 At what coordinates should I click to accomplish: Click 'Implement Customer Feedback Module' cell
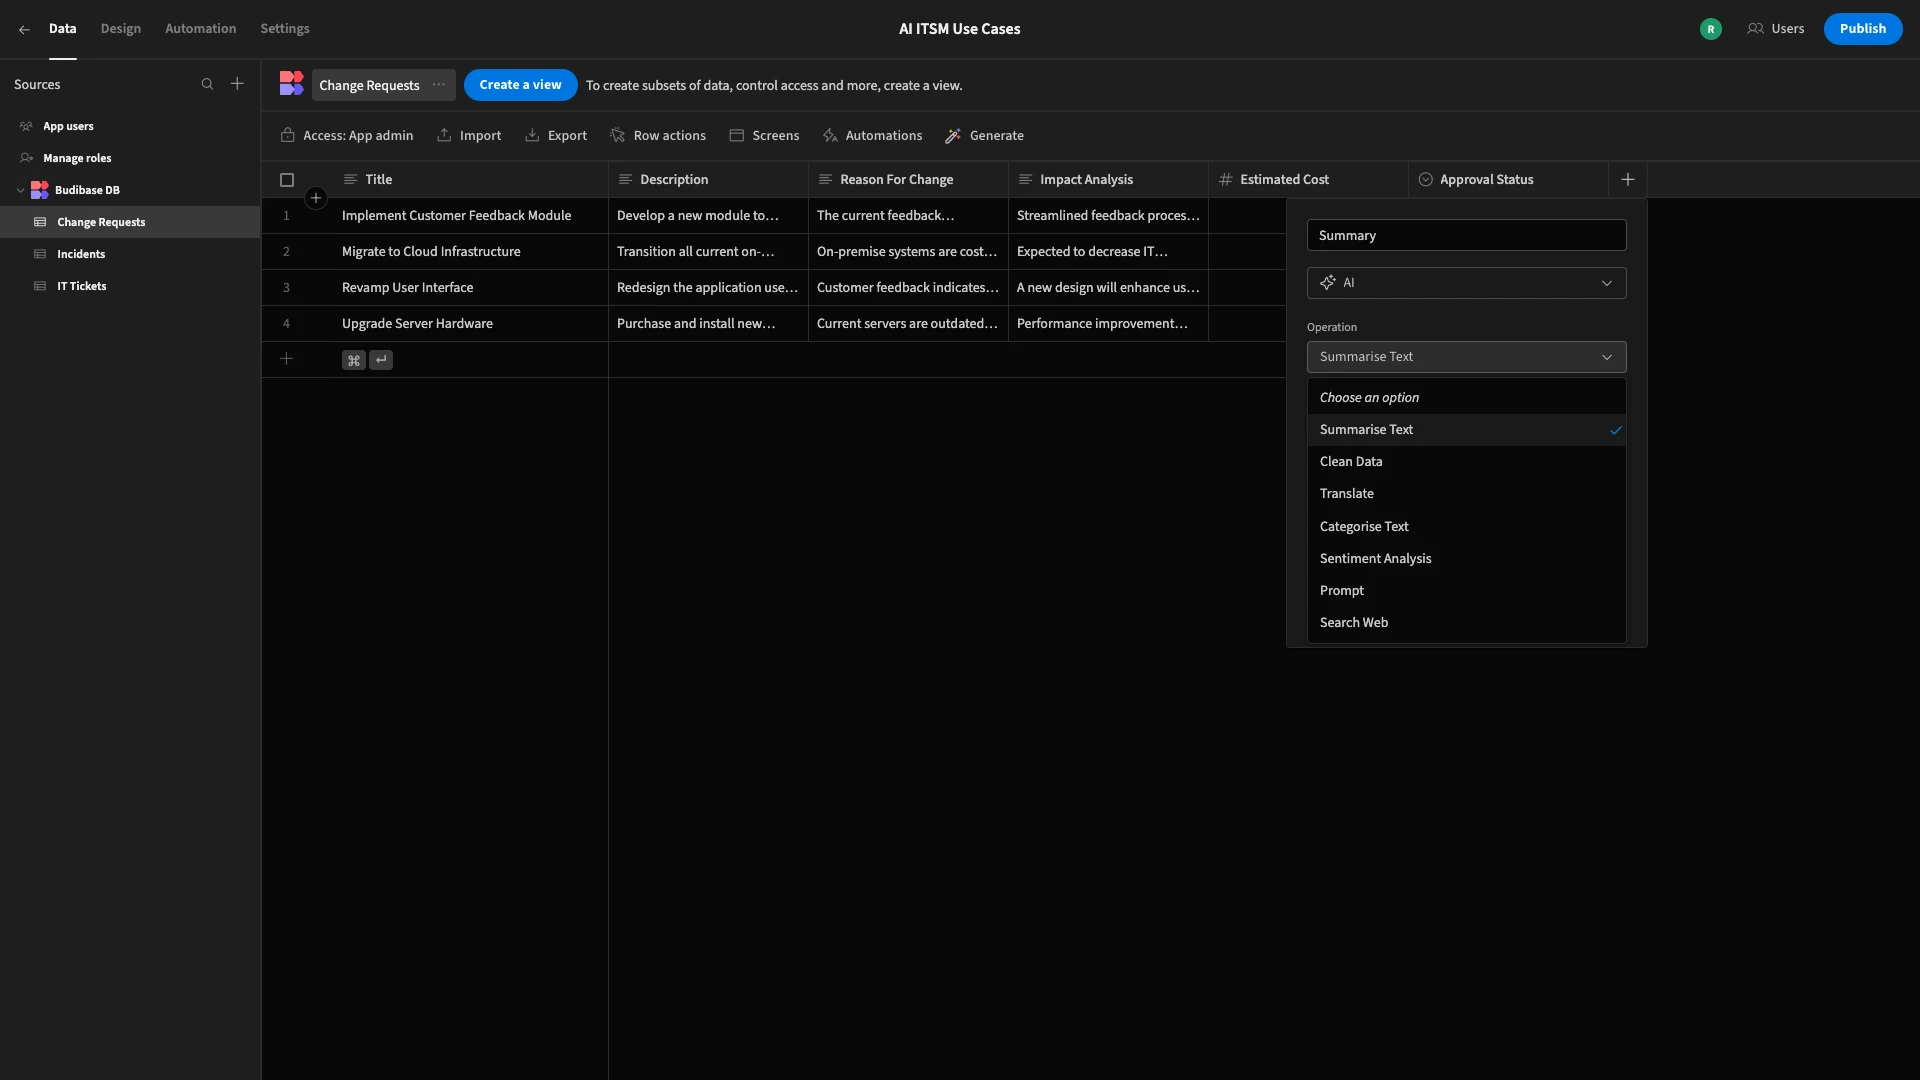[470, 216]
